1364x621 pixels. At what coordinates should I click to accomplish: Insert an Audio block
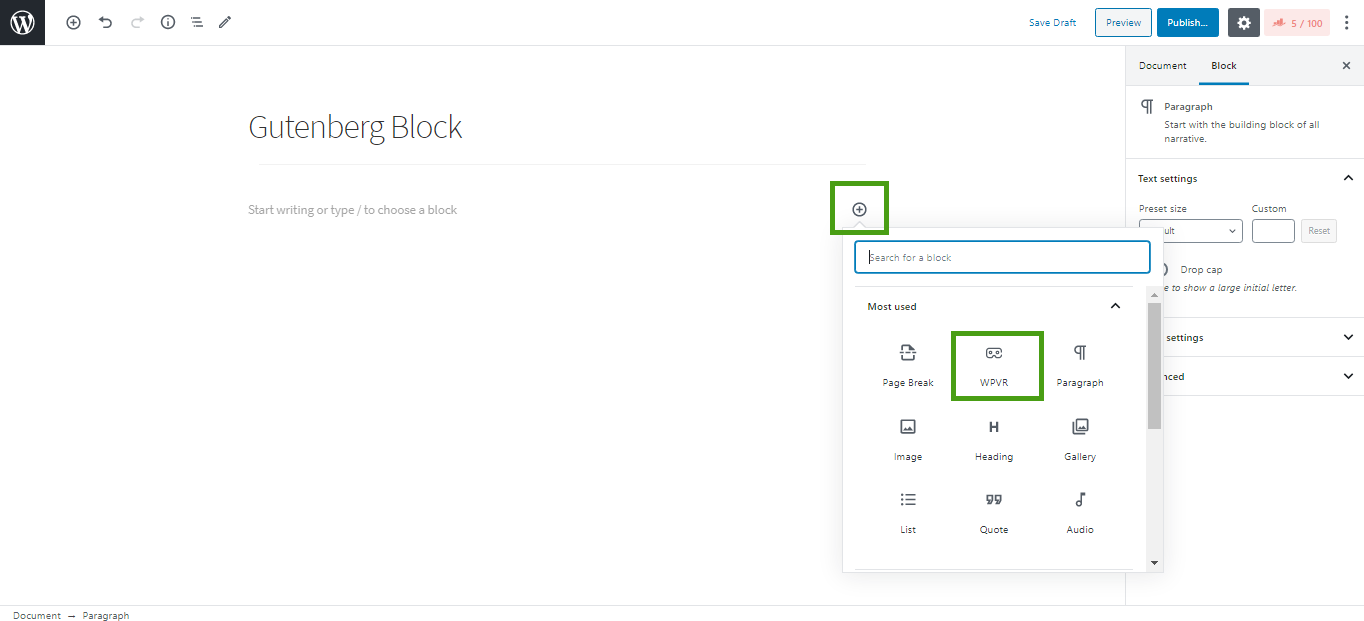tap(1080, 512)
